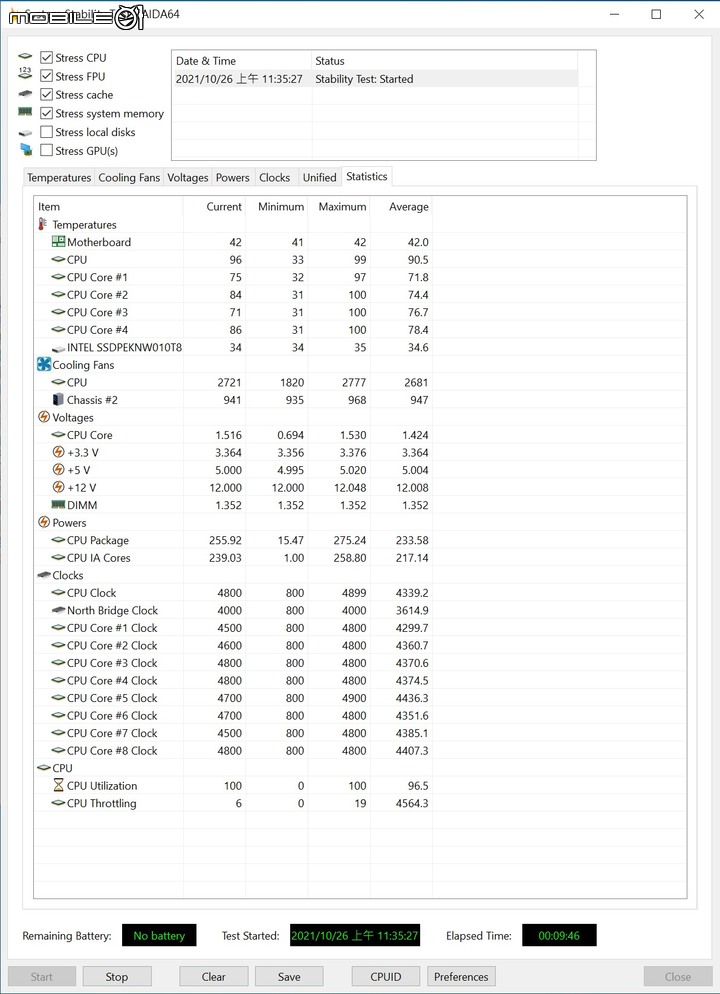Click the Maximum column header

click(x=339, y=207)
